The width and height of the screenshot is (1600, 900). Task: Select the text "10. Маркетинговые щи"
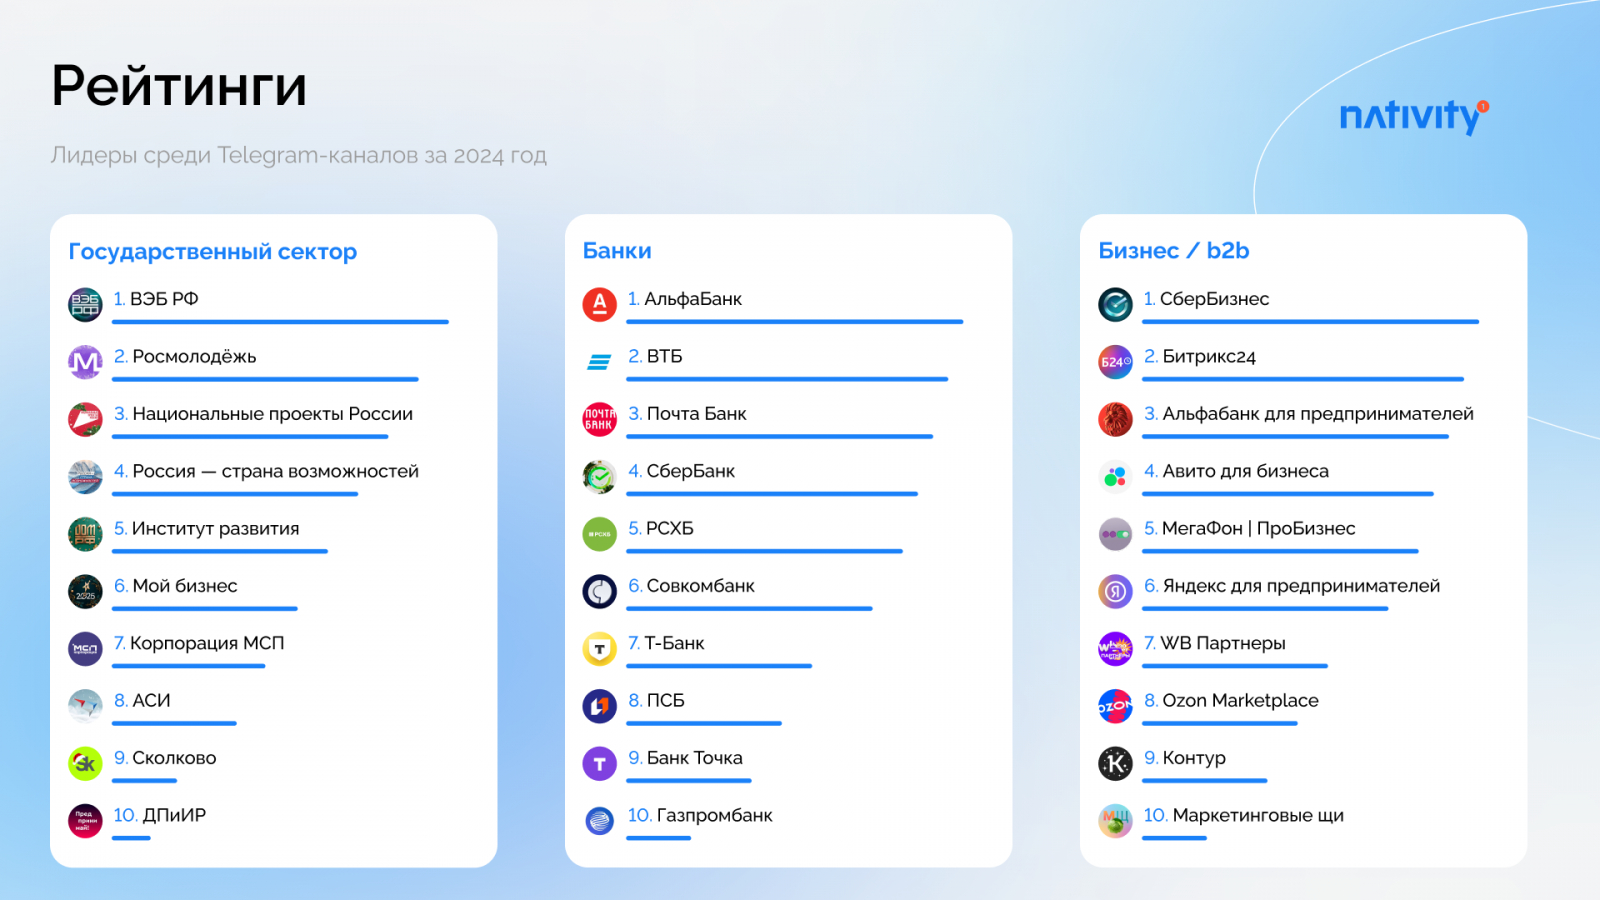1244,816
